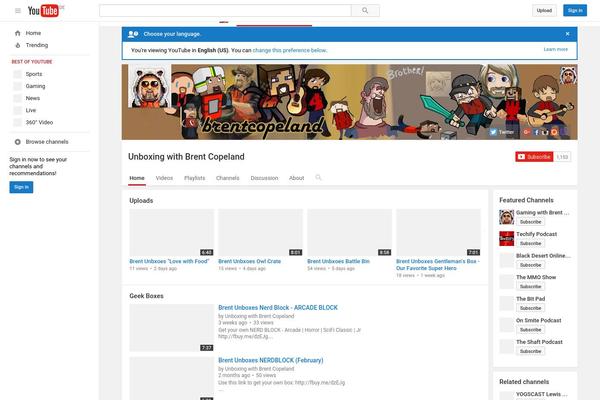This screenshot has height=400, width=600.
Task: Click the channel avatar on banner
Action: click(x=150, y=87)
